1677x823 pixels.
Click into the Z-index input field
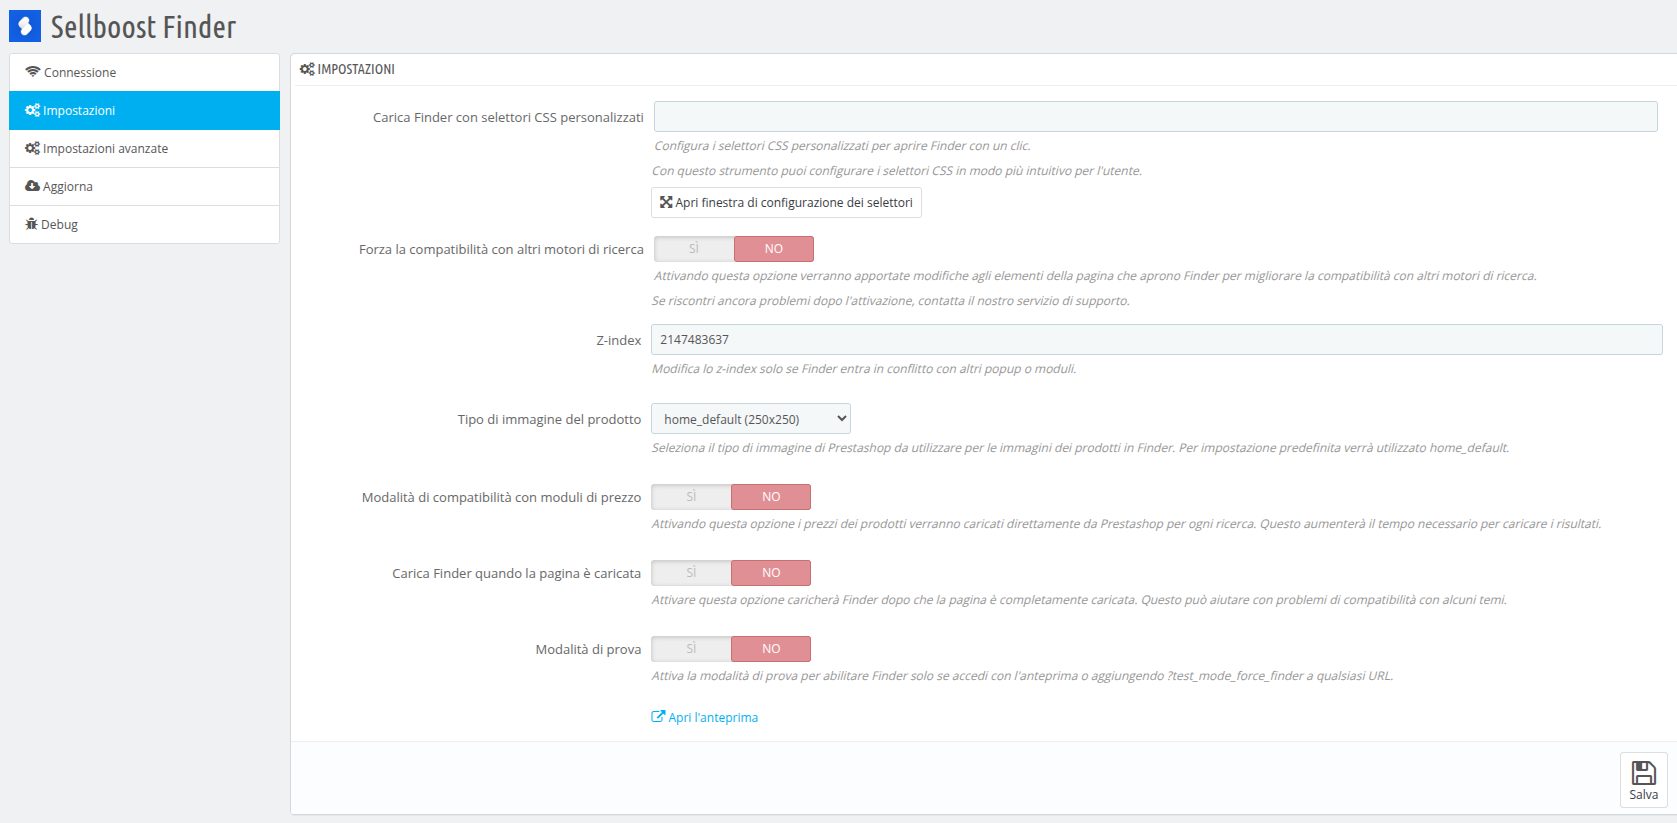(1156, 339)
